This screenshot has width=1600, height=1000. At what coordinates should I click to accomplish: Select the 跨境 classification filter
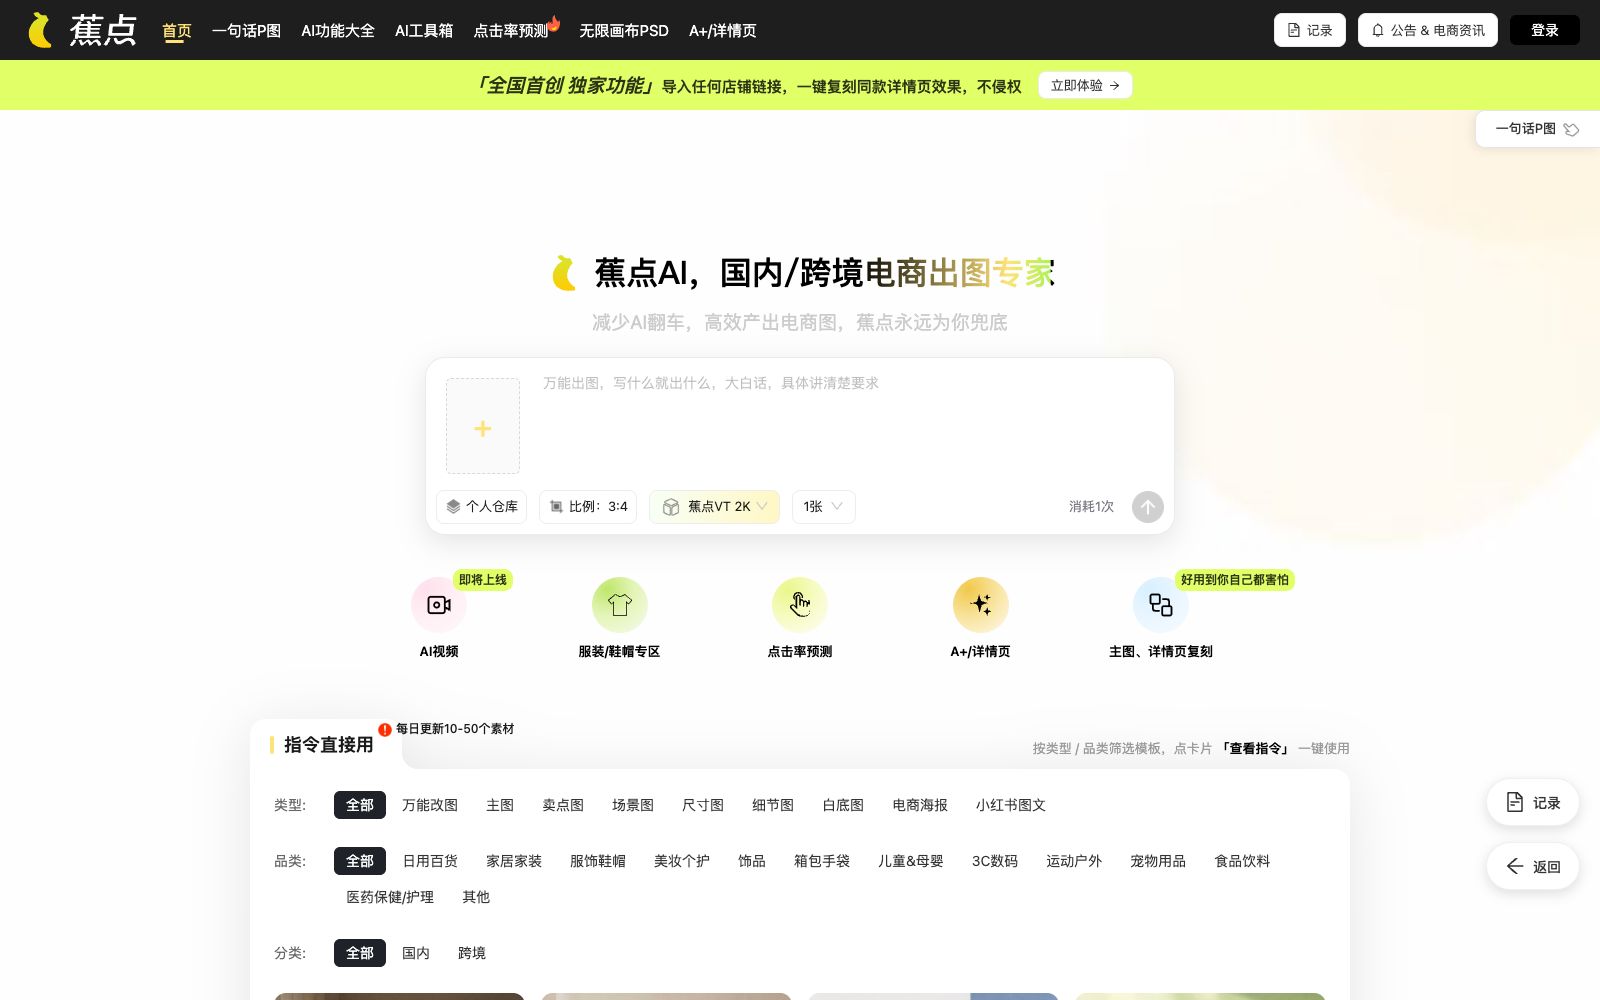[472, 953]
